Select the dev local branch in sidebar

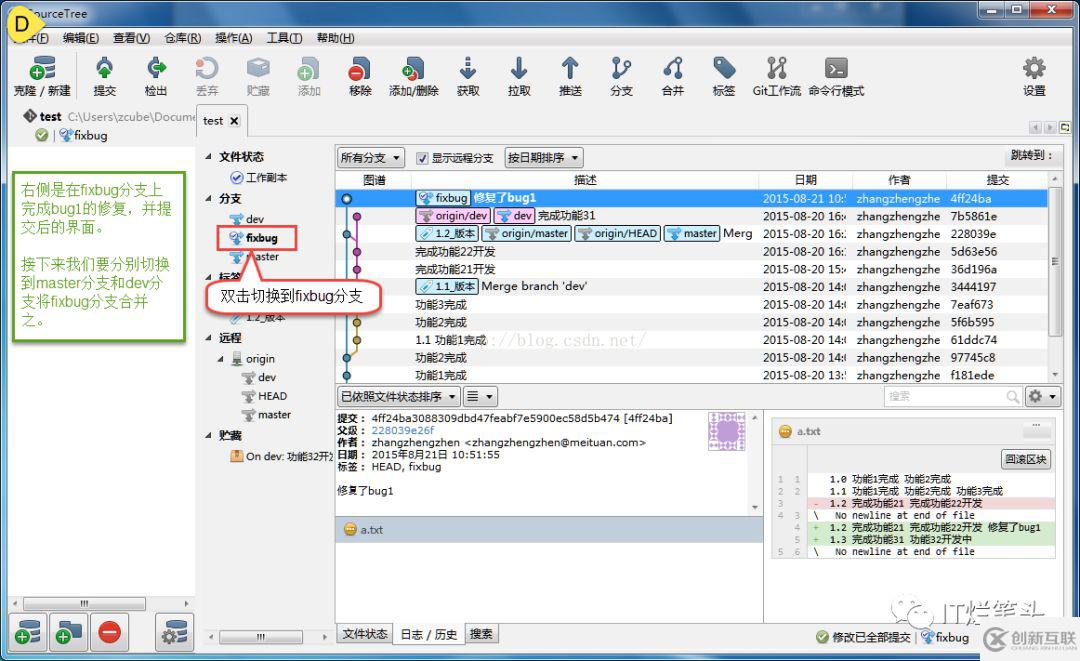pyautogui.click(x=247, y=219)
